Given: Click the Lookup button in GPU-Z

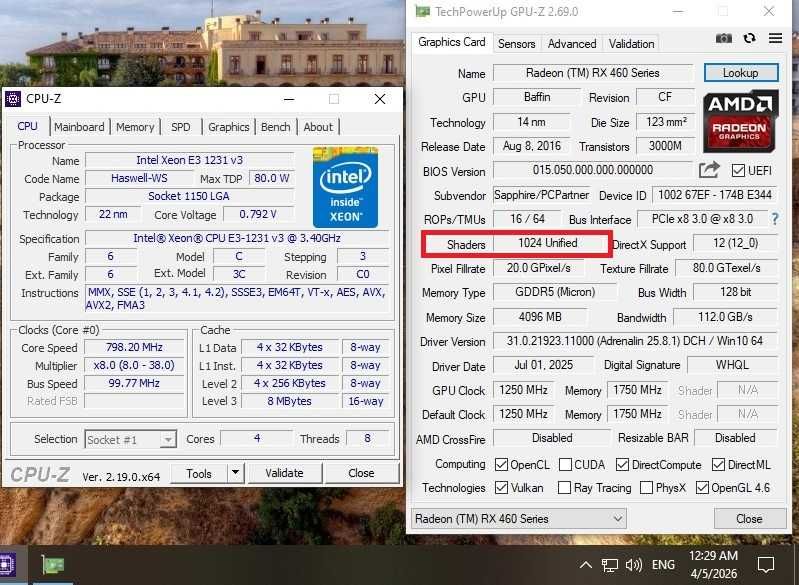Looking at the screenshot, I should [x=741, y=73].
